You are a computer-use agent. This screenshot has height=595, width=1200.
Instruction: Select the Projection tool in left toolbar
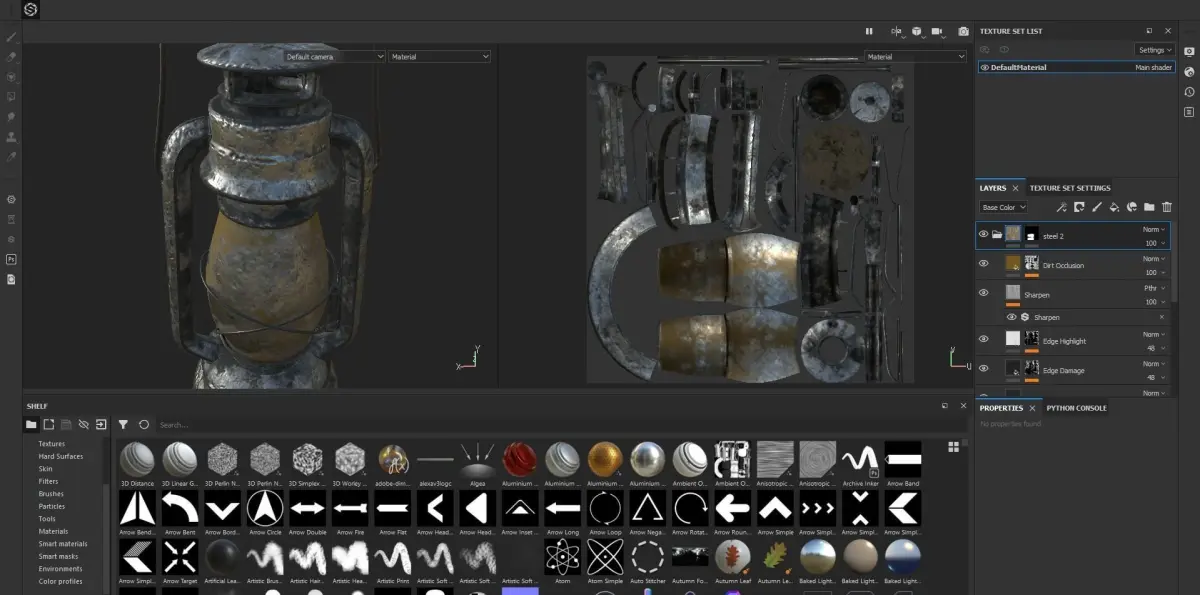11,77
